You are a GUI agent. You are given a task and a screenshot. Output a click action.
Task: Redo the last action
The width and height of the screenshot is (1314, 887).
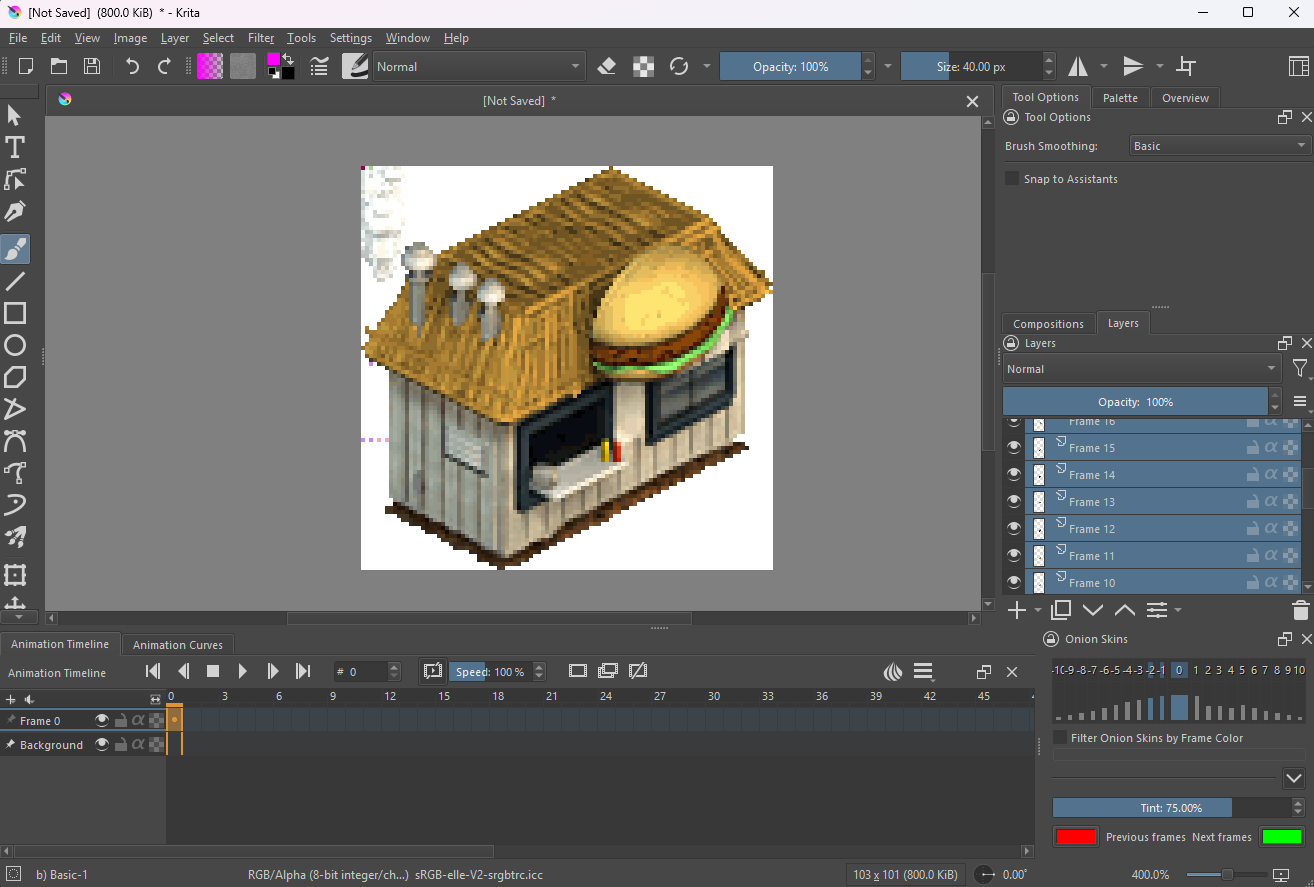pos(165,66)
